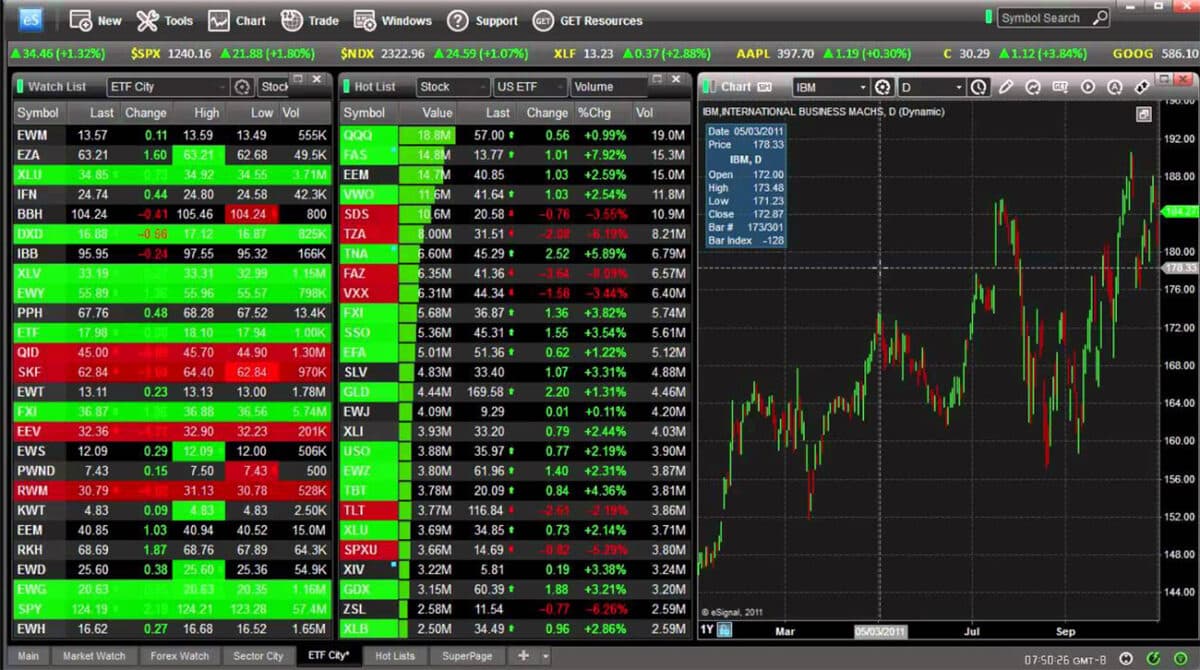Click the playback replay icon on chart toolbar
Image resolution: width=1200 pixels, height=670 pixels.
1088,88
